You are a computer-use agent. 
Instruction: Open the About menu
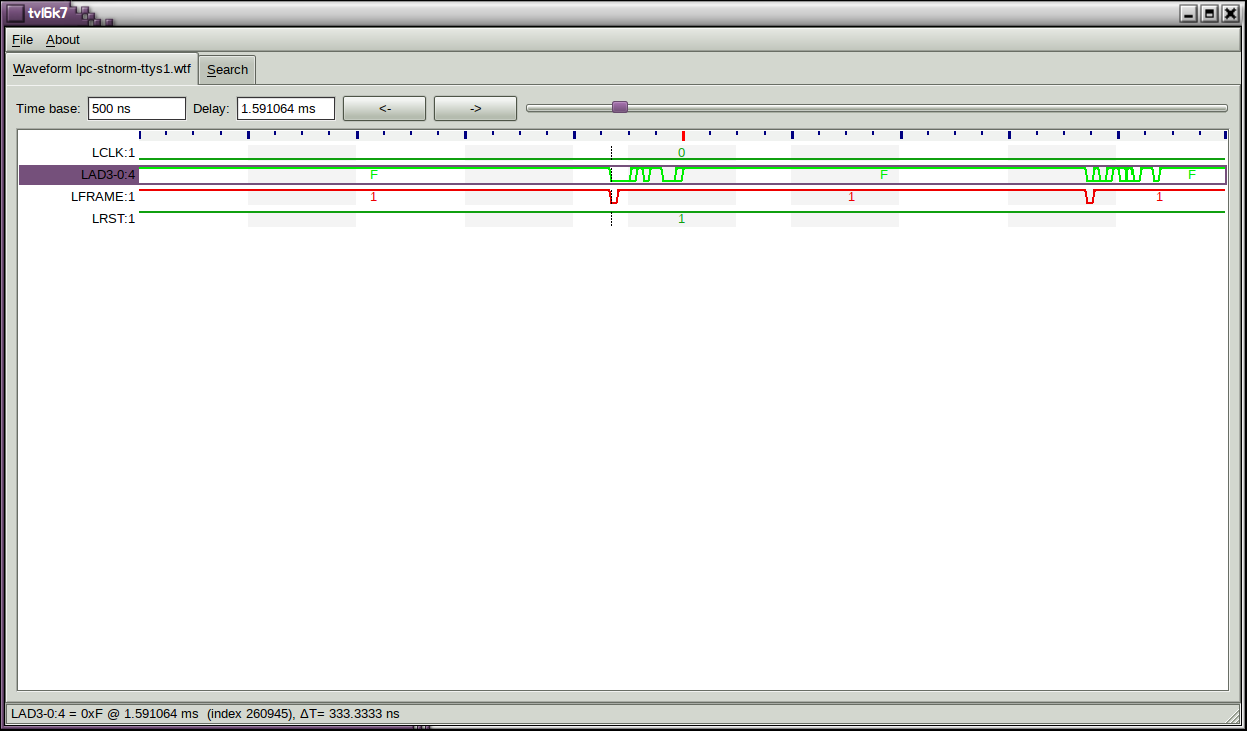coord(63,40)
